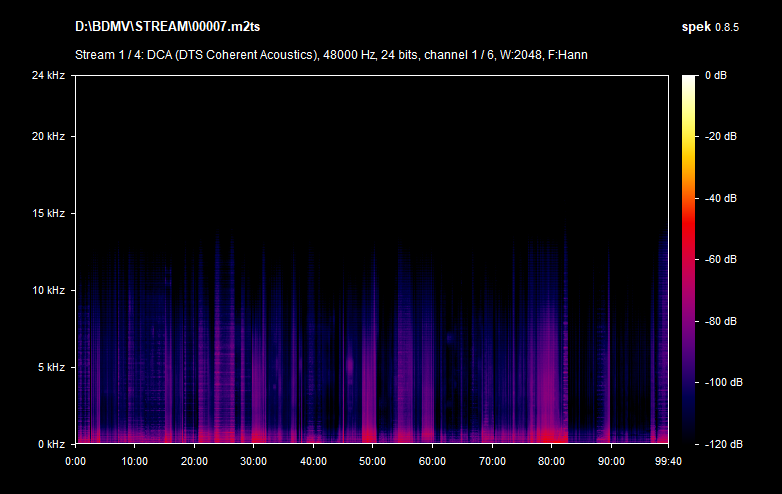Viewport: 782px width, 494px height.
Task: Click the 24 kHz frequency axis label
Action: tap(47, 75)
